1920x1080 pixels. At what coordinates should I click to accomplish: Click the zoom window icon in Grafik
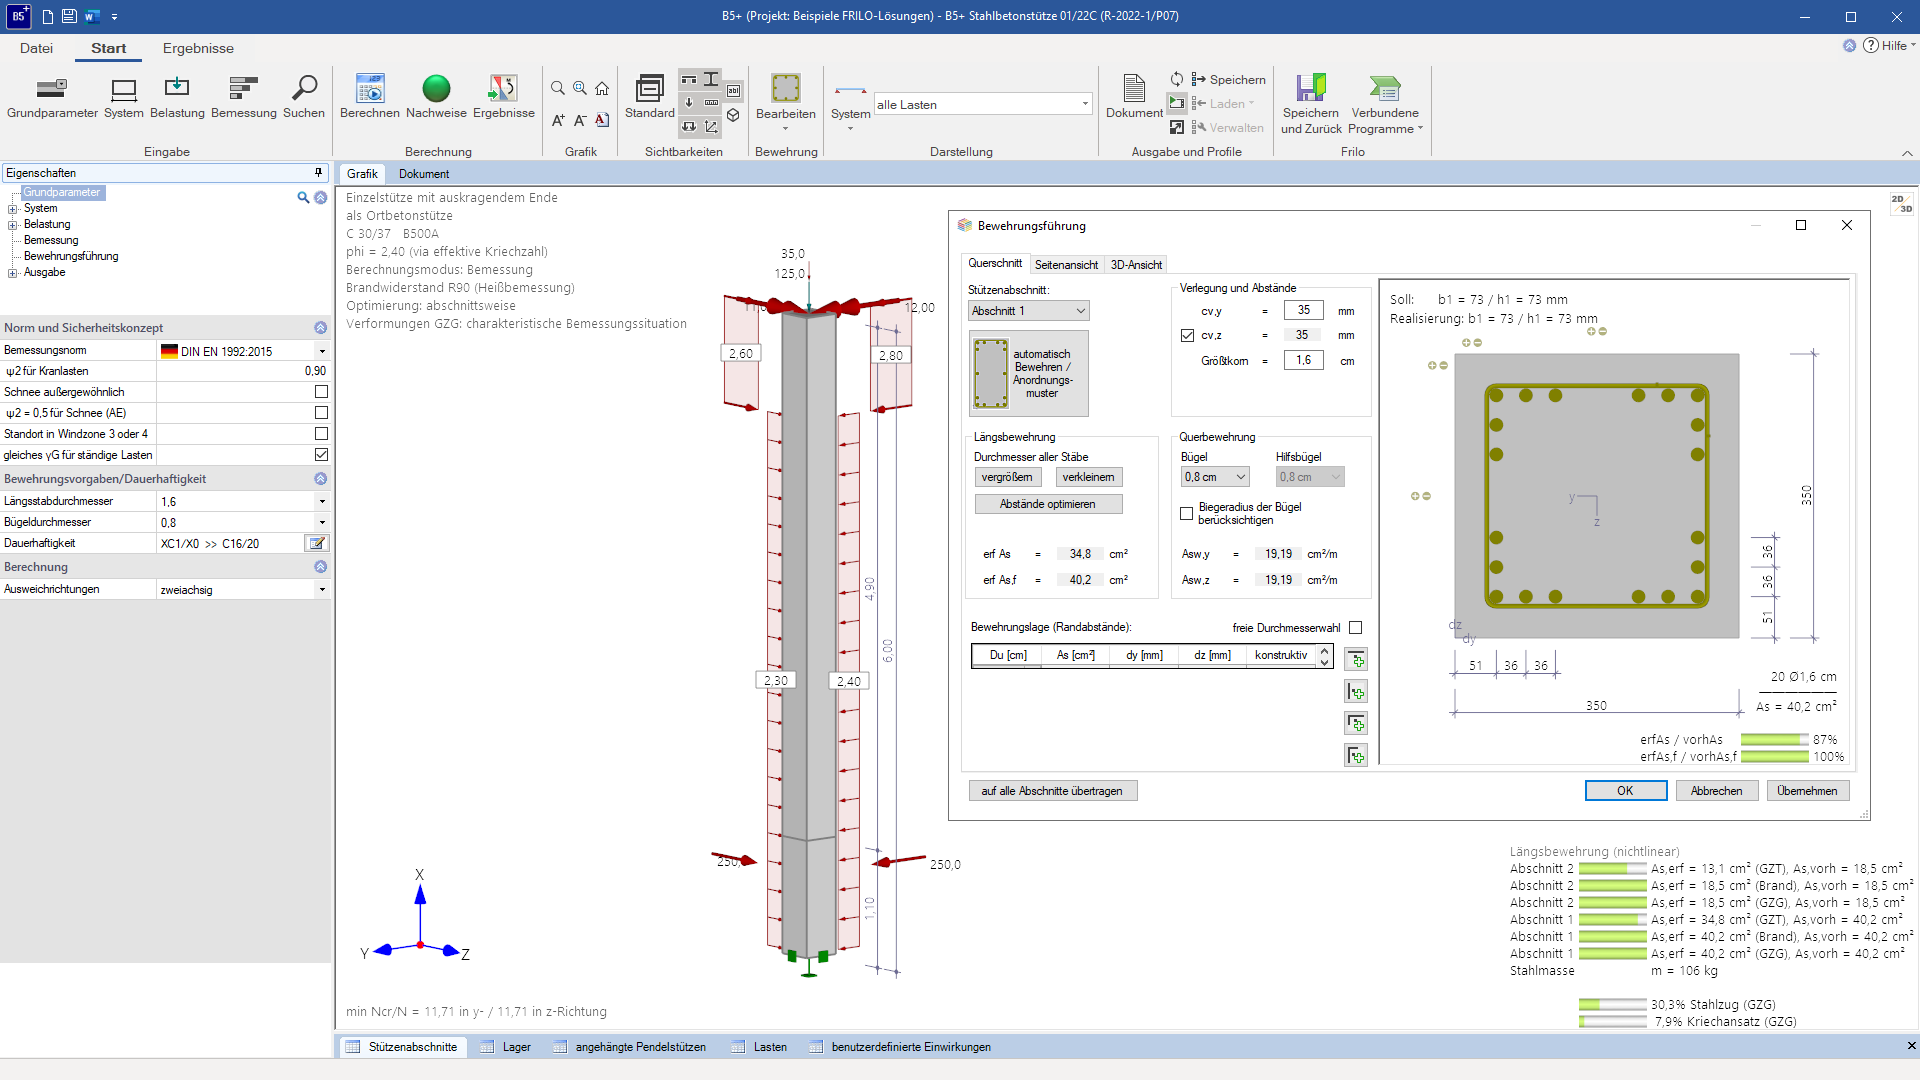[580, 89]
